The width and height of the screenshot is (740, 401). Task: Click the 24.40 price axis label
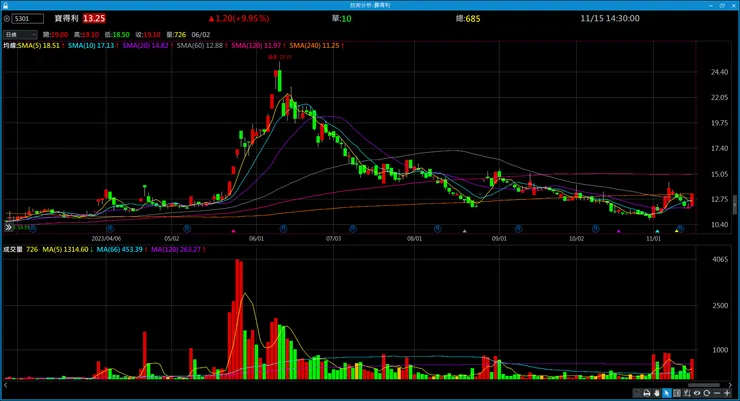(x=719, y=72)
